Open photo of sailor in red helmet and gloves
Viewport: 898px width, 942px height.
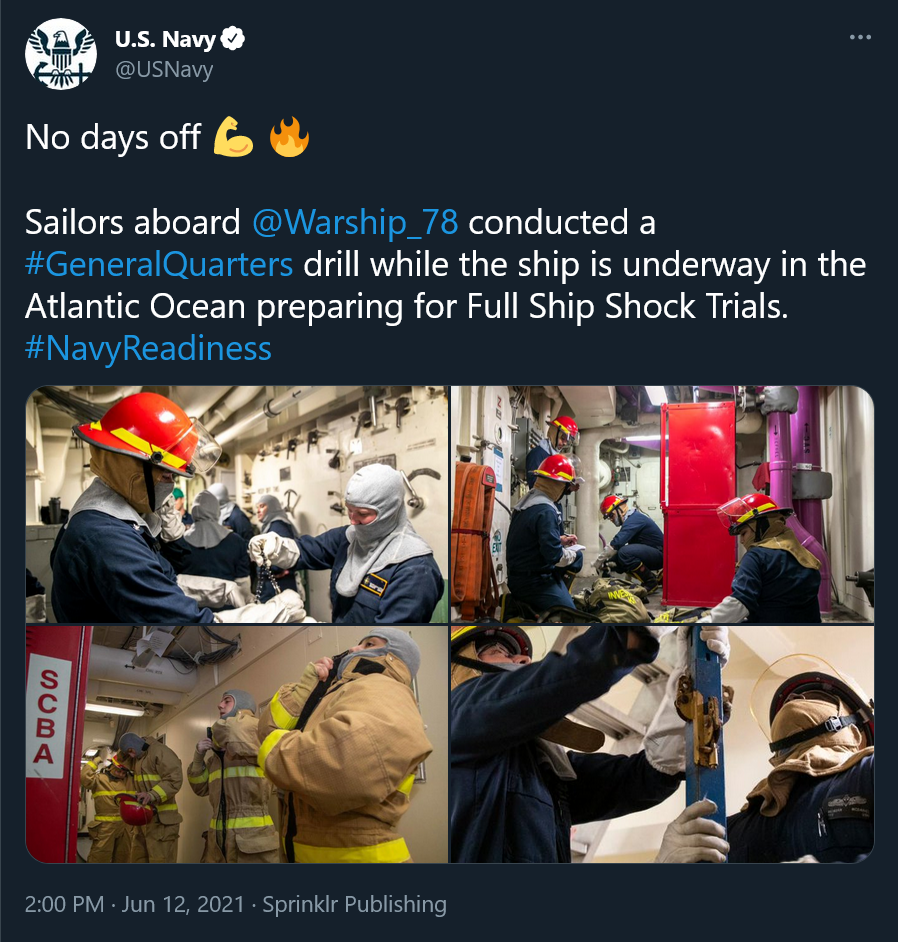click(x=237, y=504)
